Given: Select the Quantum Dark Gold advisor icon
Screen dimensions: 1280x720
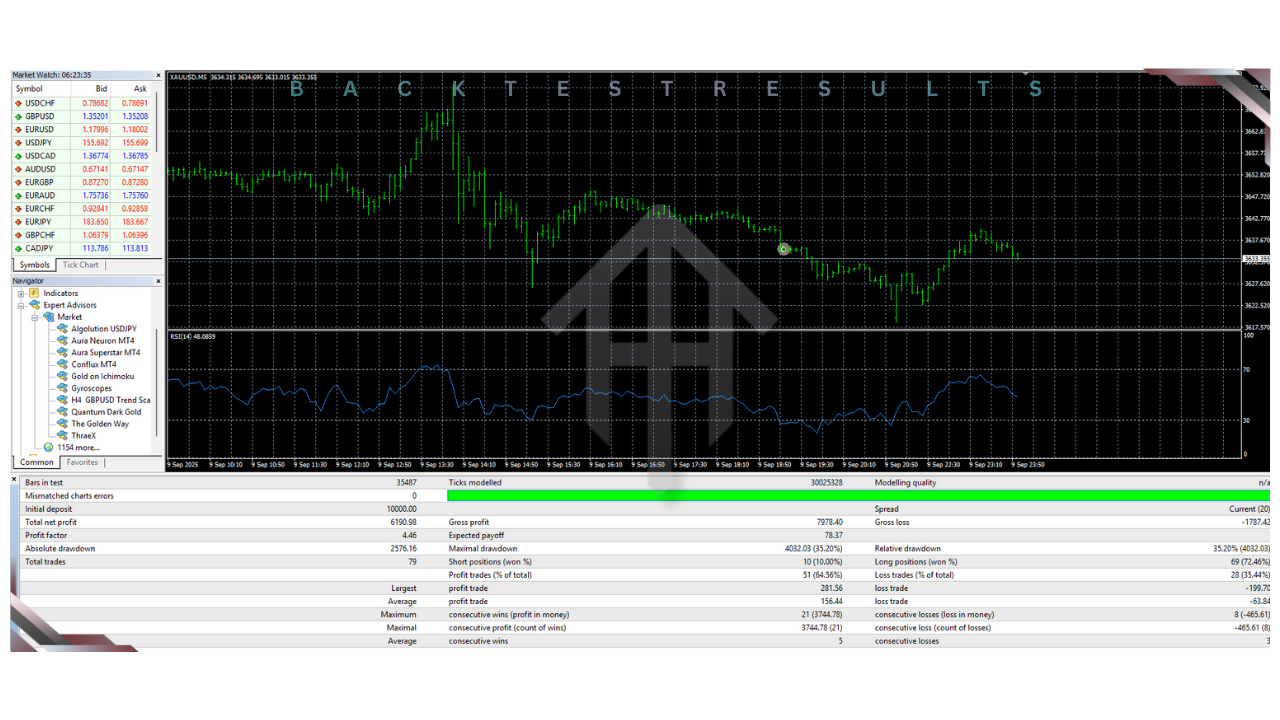Looking at the screenshot, I should (62, 412).
